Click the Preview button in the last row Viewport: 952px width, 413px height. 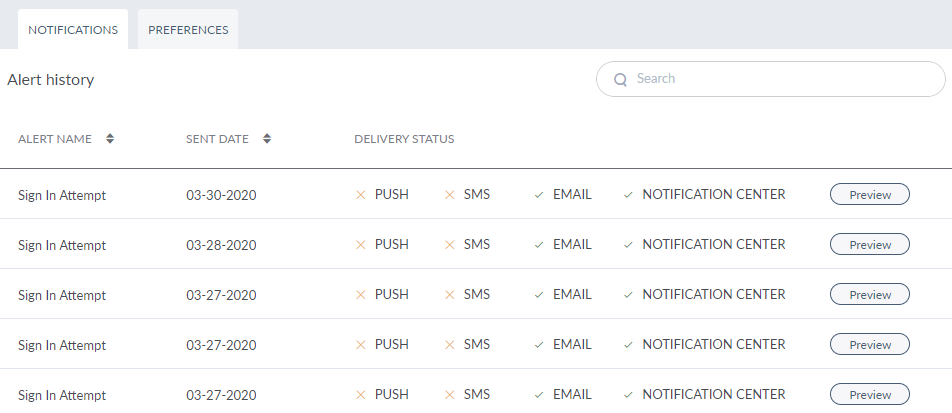click(x=869, y=394)
